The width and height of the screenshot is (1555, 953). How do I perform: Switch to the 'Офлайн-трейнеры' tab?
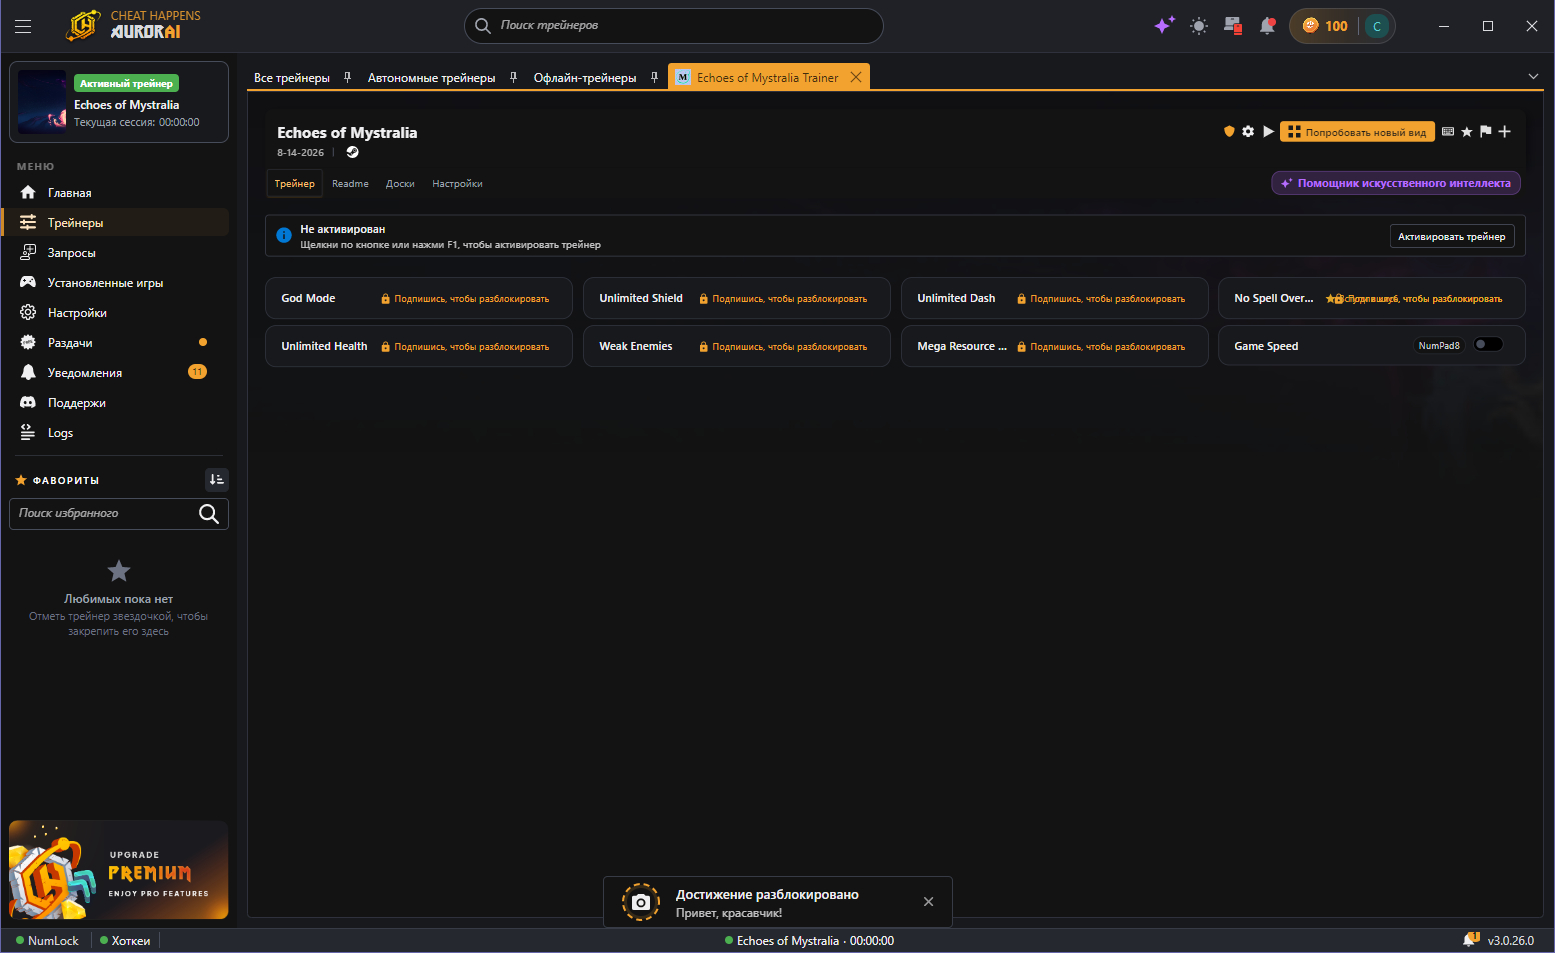click(585, 77)
